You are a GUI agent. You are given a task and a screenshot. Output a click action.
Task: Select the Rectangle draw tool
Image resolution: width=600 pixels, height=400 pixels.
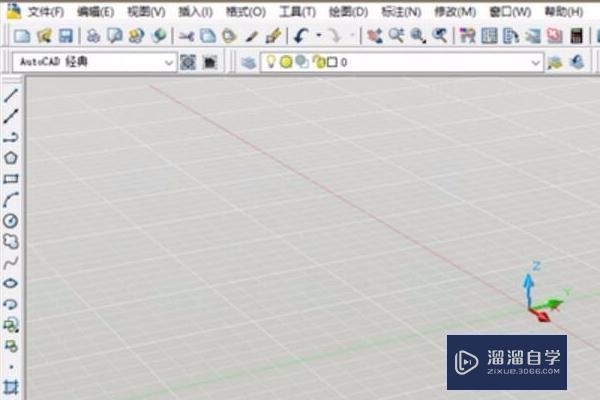[x=11, y=179]
